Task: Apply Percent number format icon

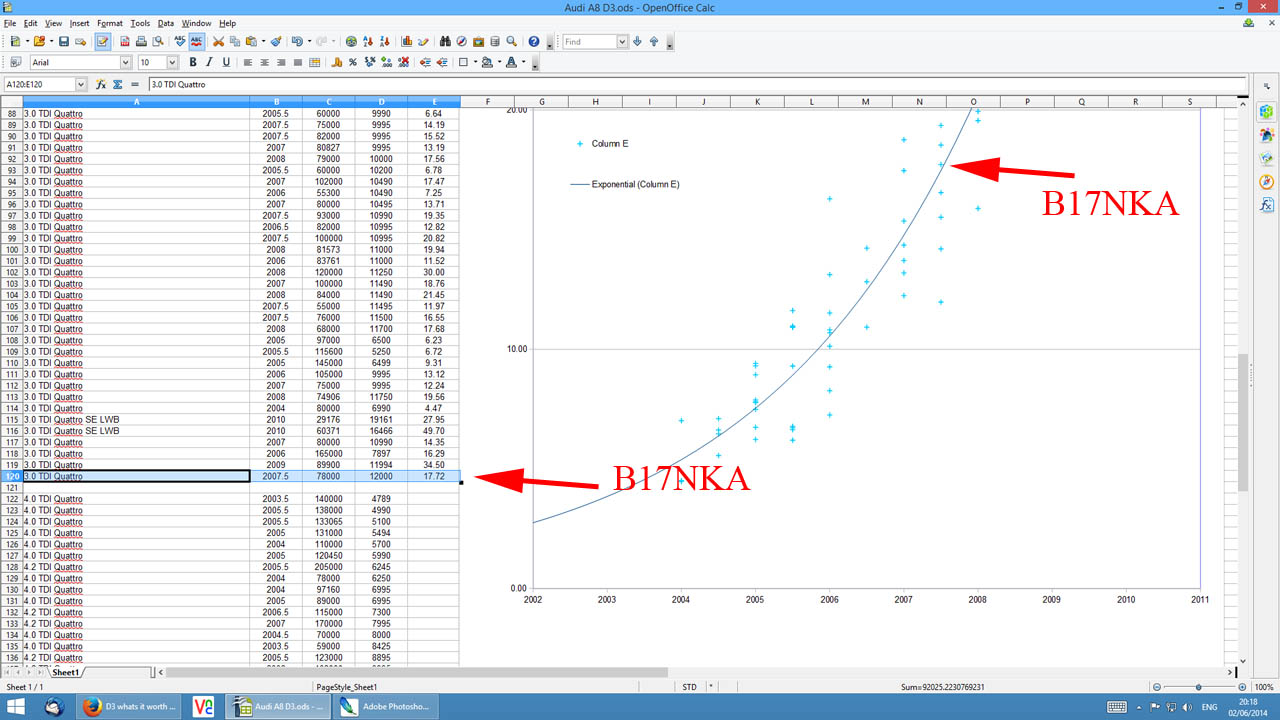Action: (353, 62)
